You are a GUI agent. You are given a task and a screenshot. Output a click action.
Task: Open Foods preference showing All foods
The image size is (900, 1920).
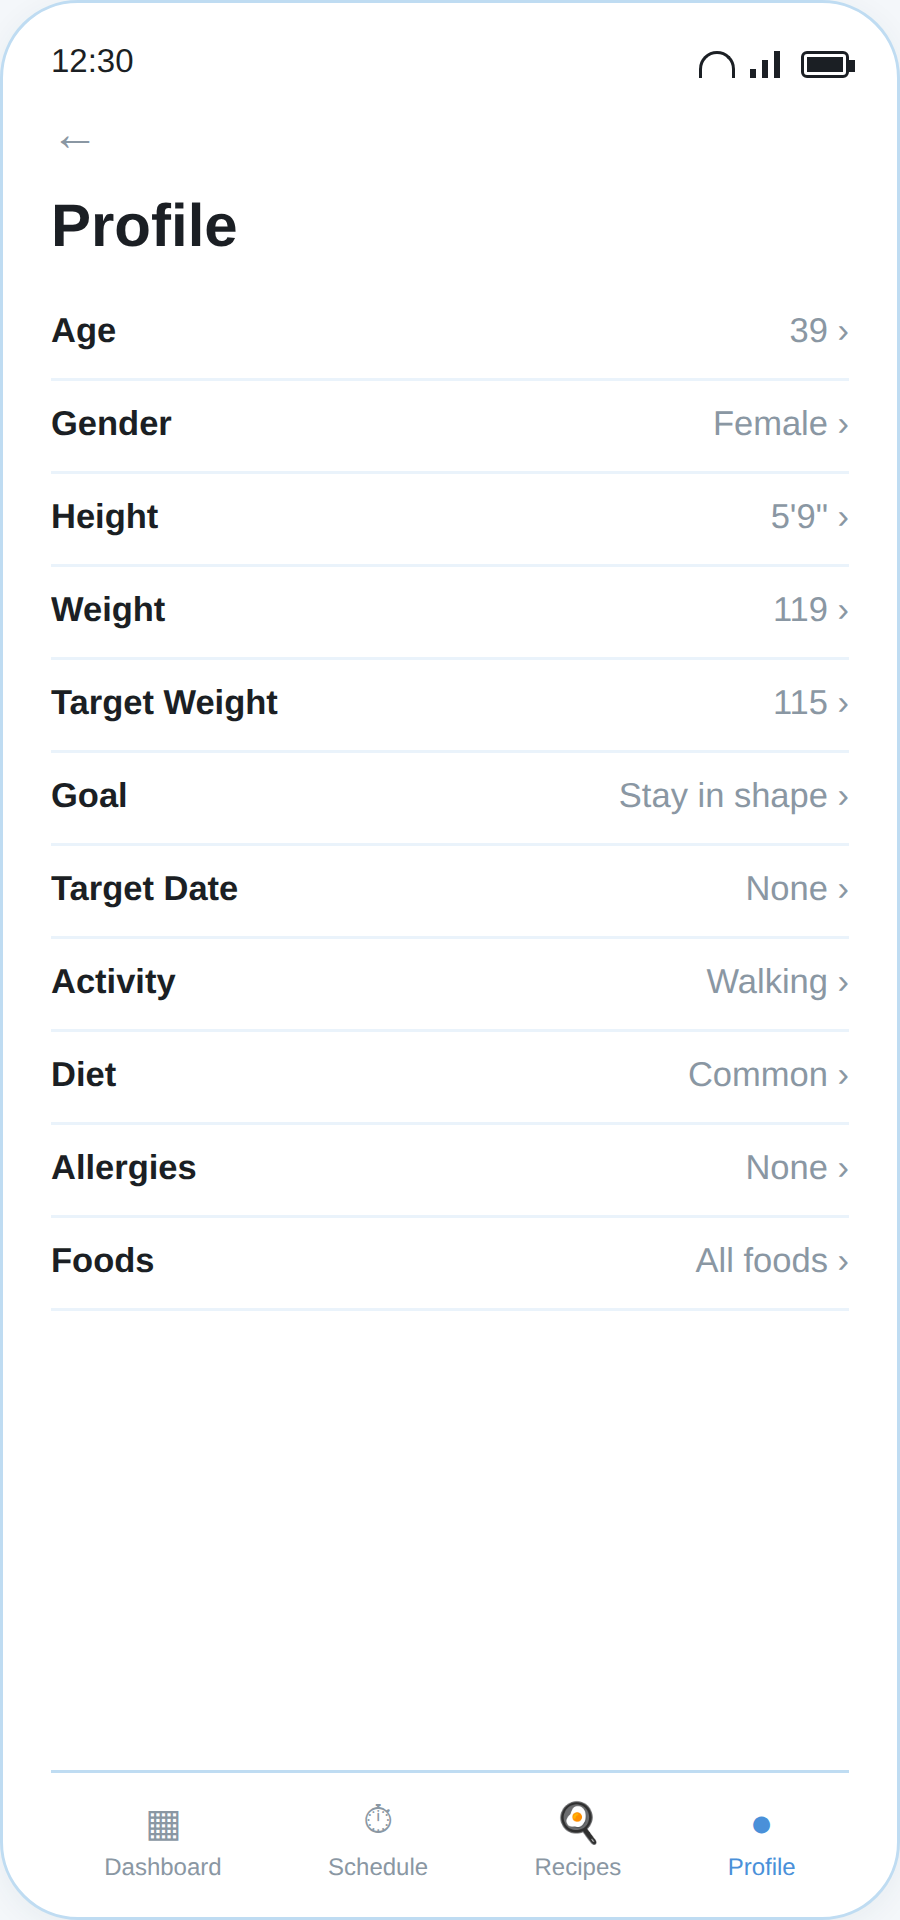pos(450,1262)
